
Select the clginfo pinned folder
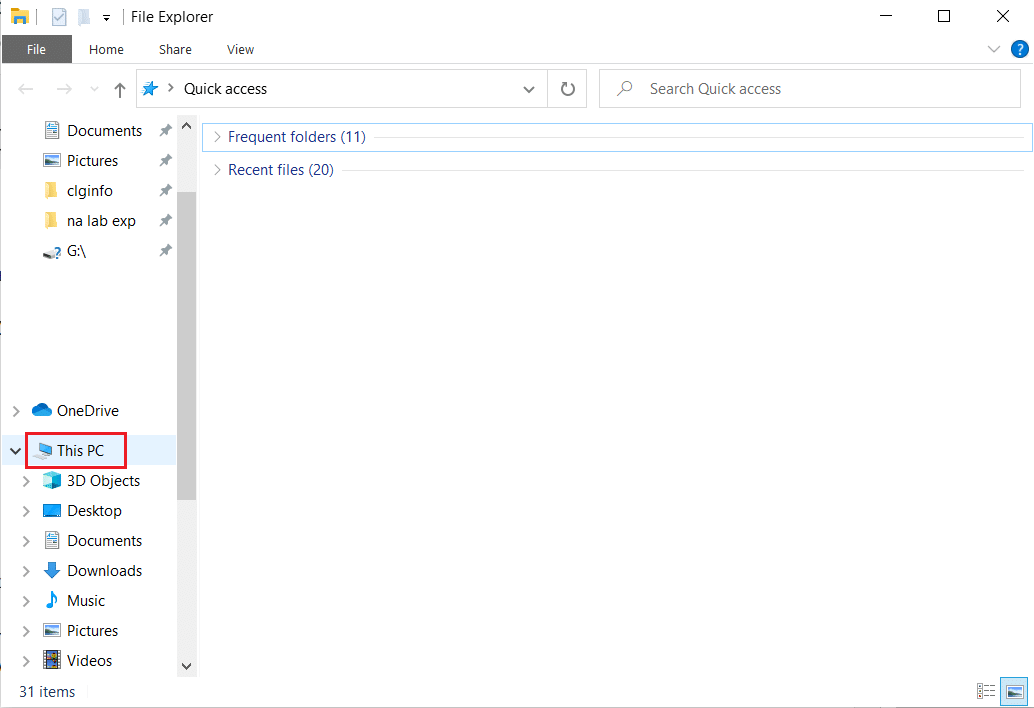click(89, 191)
